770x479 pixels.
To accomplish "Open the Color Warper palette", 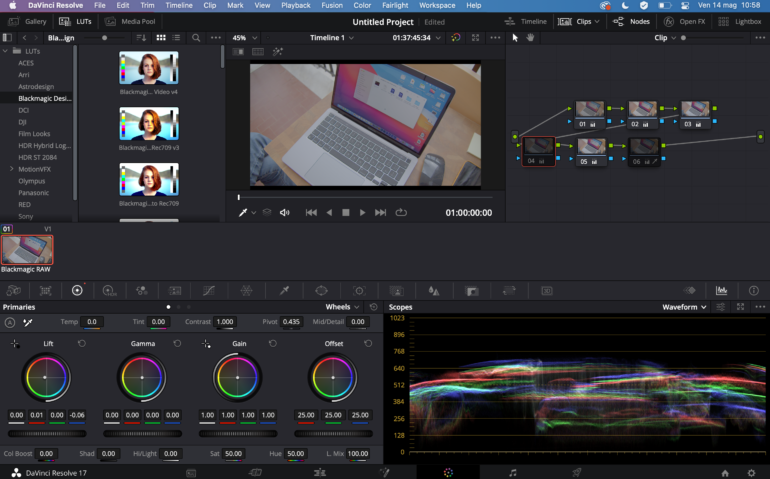I will pos(247,290).
